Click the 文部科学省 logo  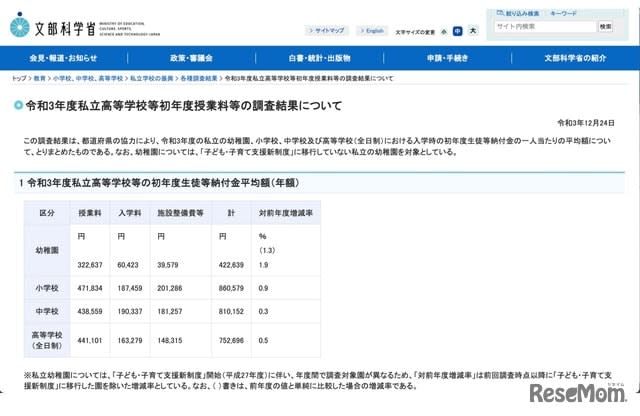(x=85, y=26)
